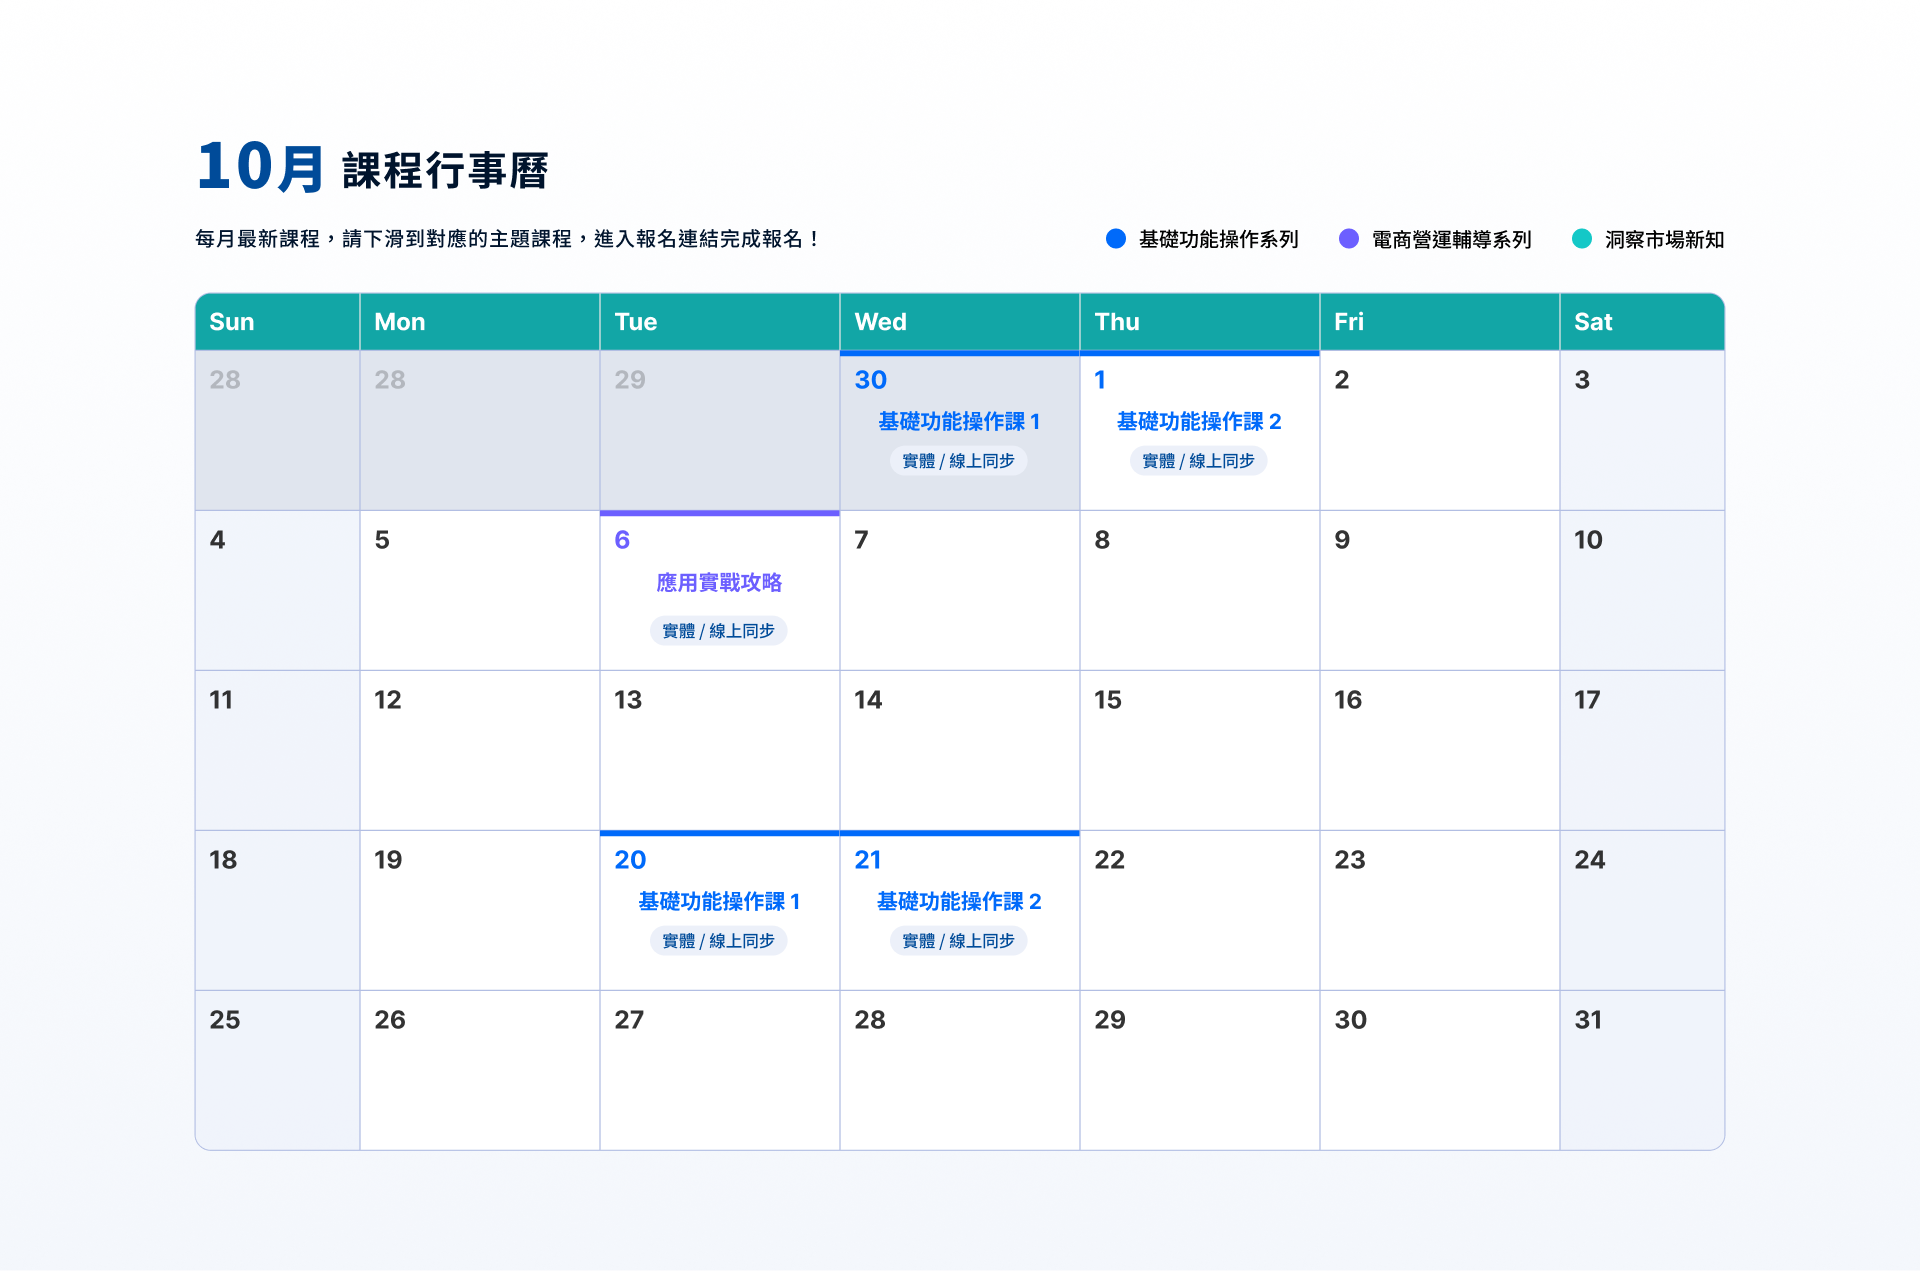Select date 4 on Sunday
1920x1271 pixels.
(x=217, y=540)
